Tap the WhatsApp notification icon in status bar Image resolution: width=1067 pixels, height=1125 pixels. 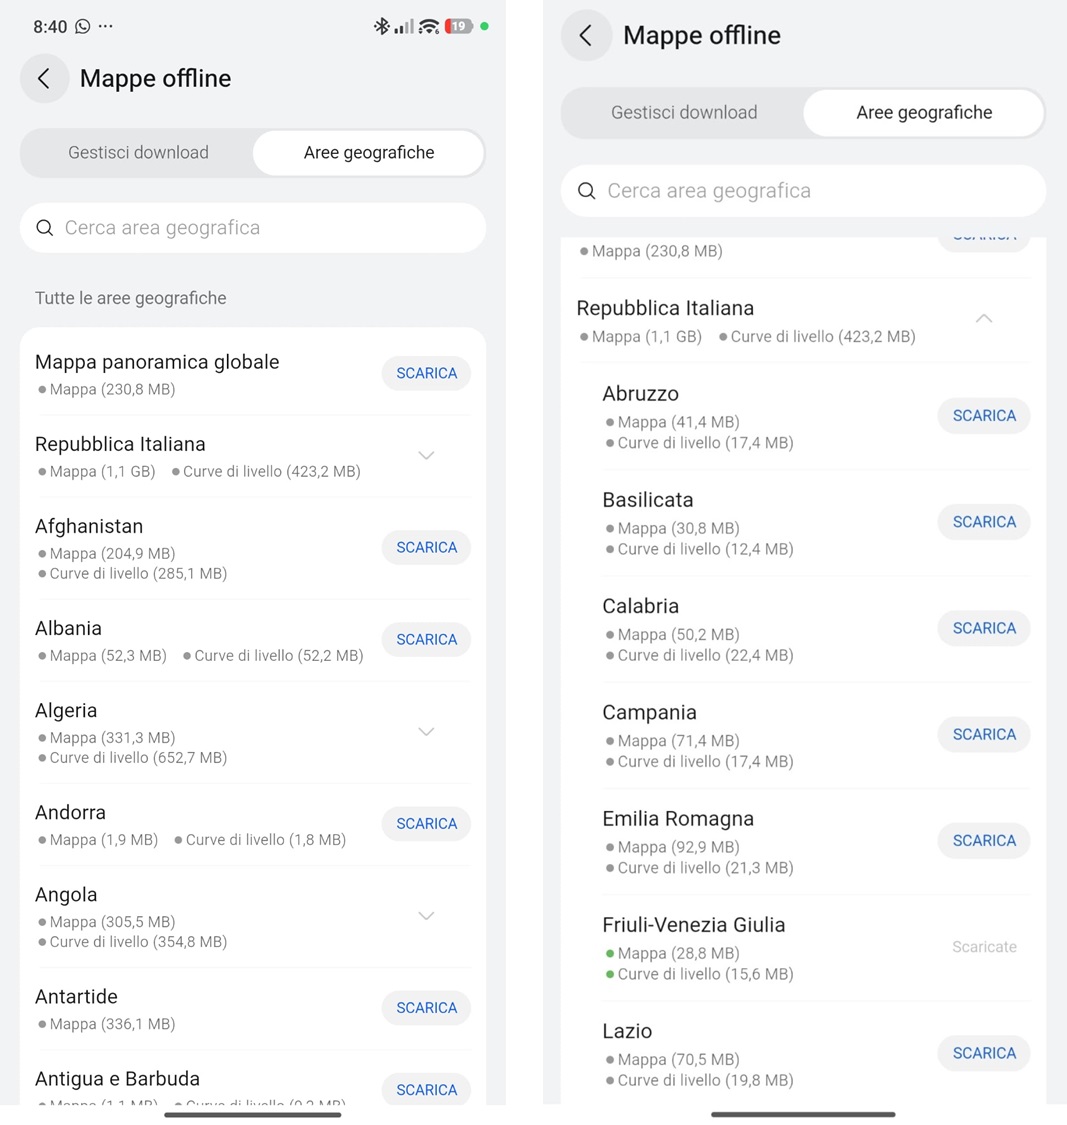coord(83,27)
